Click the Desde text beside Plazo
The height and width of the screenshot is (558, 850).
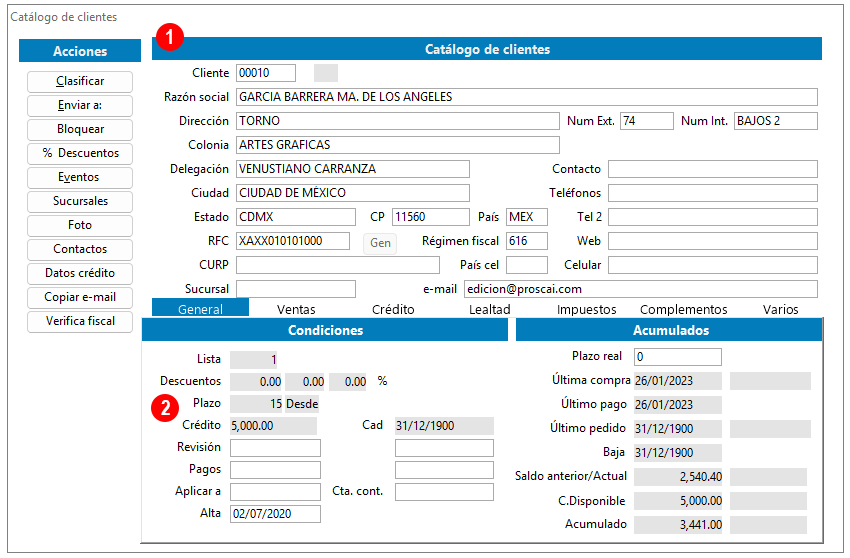(x=302, y=404)
